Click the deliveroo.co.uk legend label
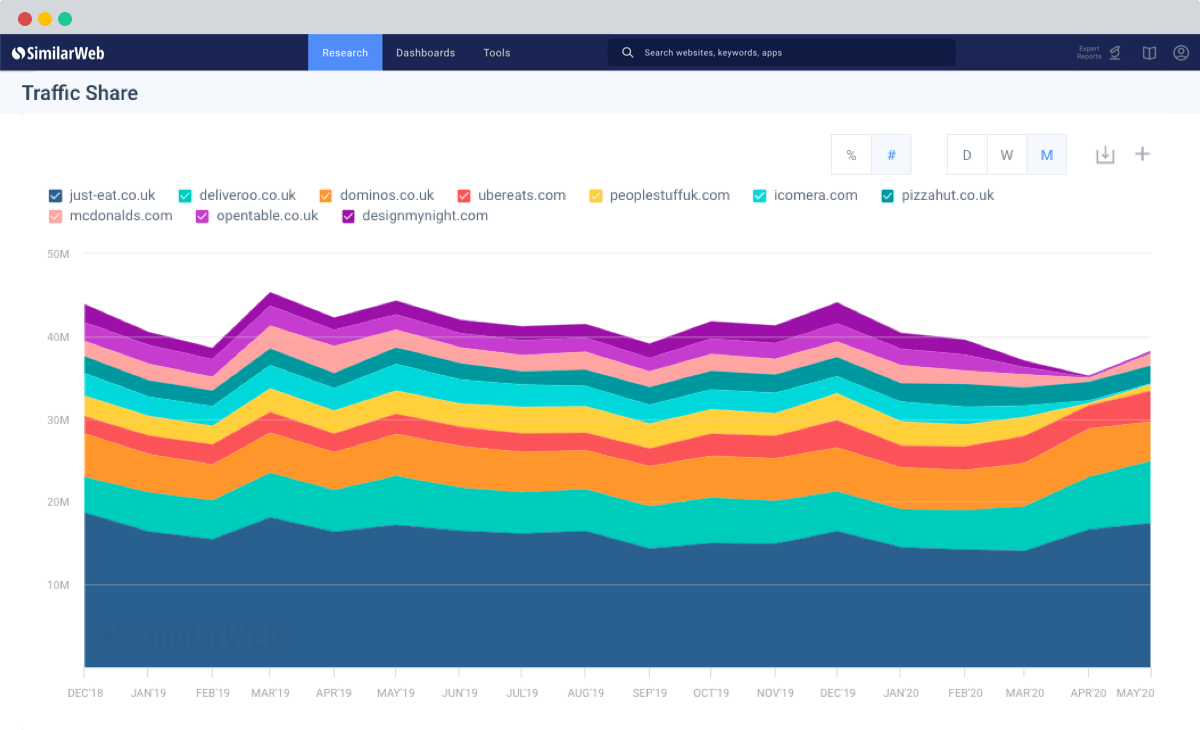1200x730 pixels. [248, 196]
